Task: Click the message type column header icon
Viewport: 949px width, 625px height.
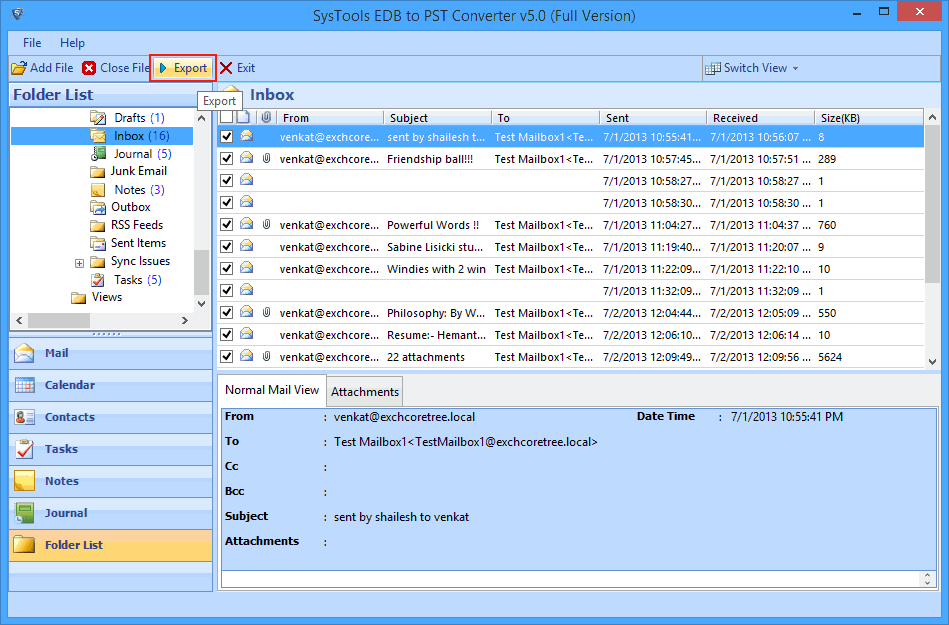Action: click(243, 117)
